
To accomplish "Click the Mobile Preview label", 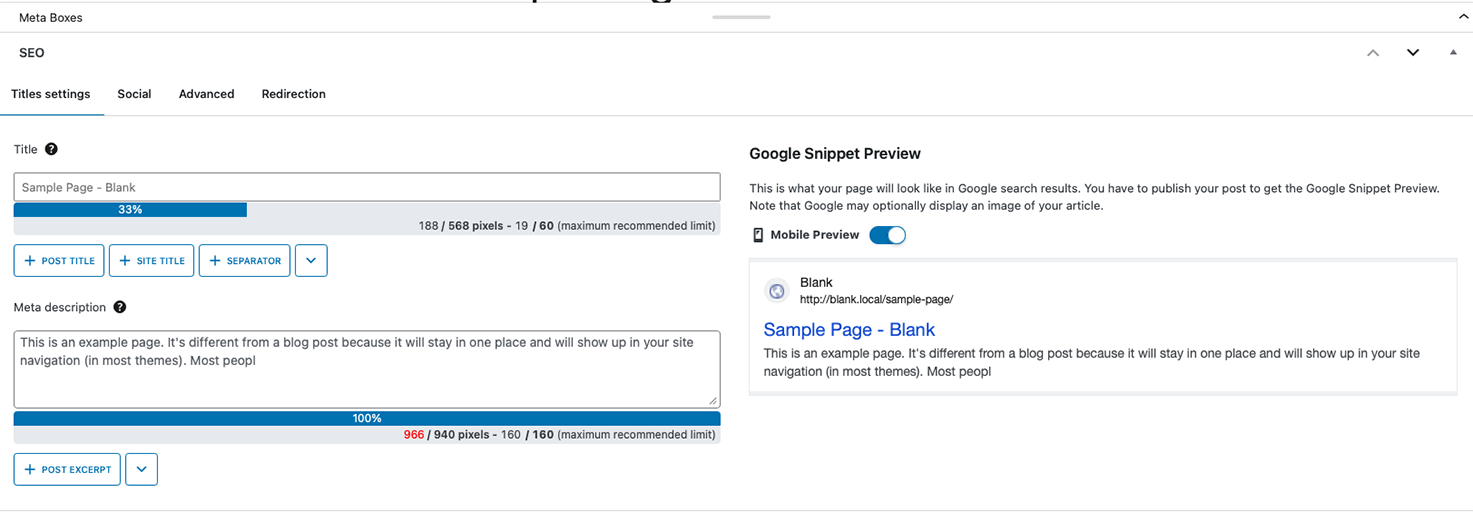I will pos(815,235).
